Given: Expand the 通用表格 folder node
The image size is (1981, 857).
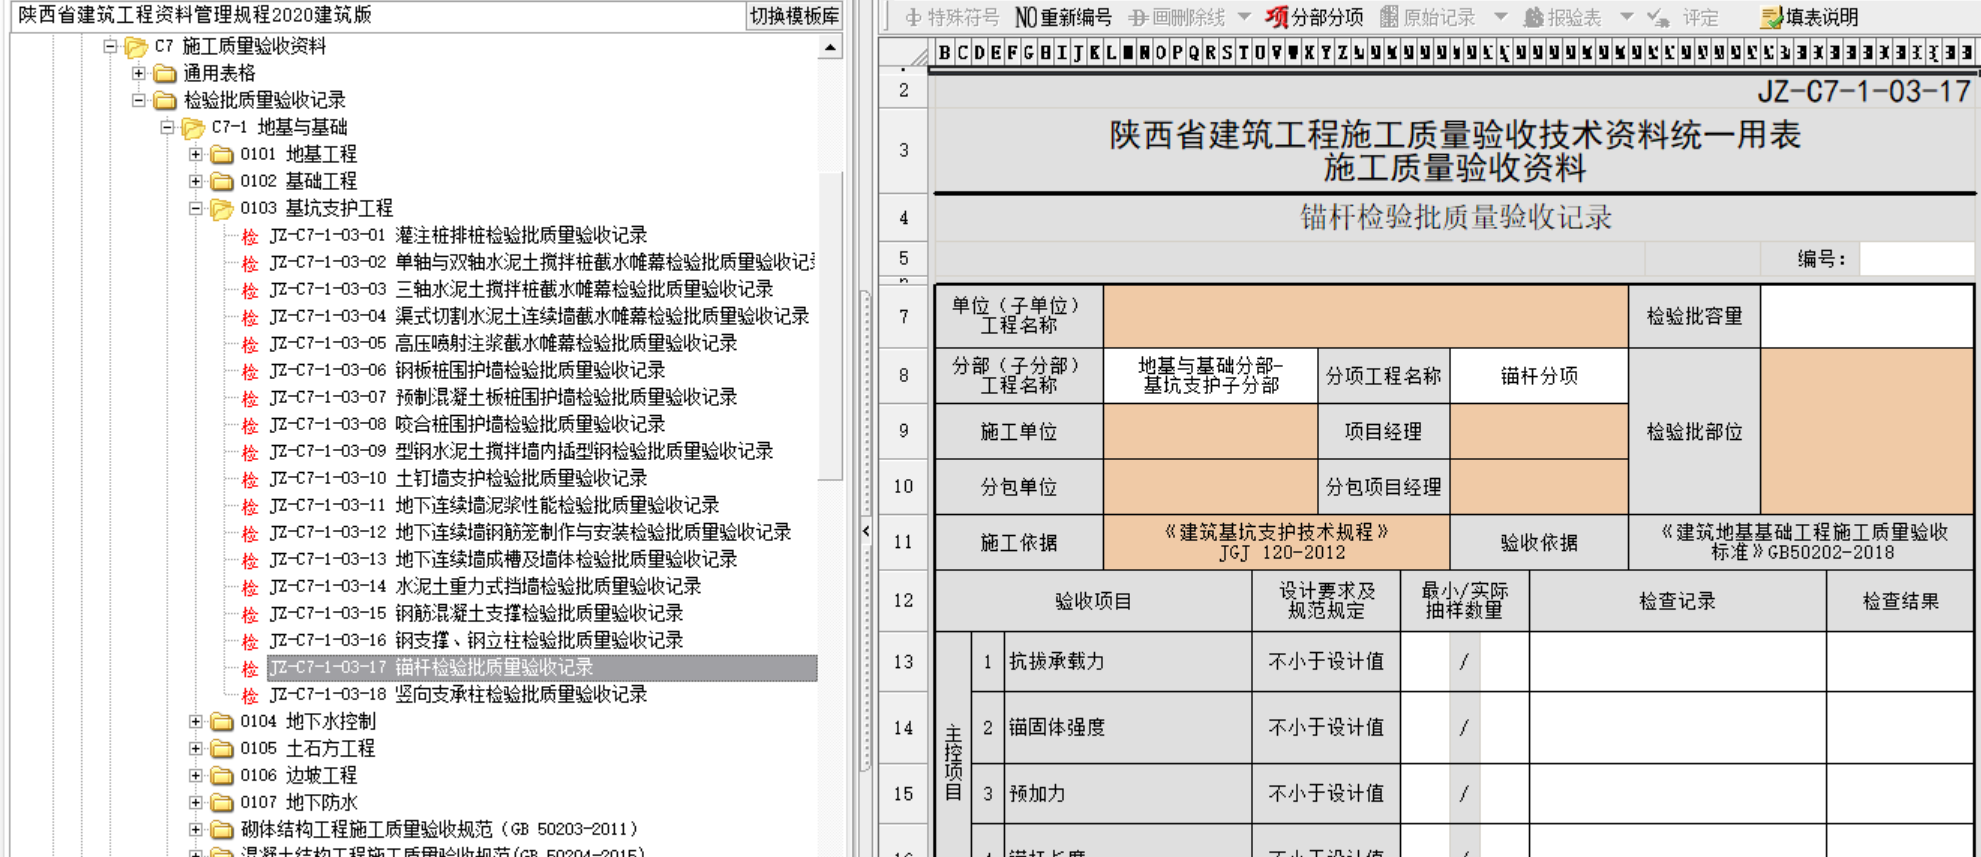Looking at the screenshot, I should 139,73.
